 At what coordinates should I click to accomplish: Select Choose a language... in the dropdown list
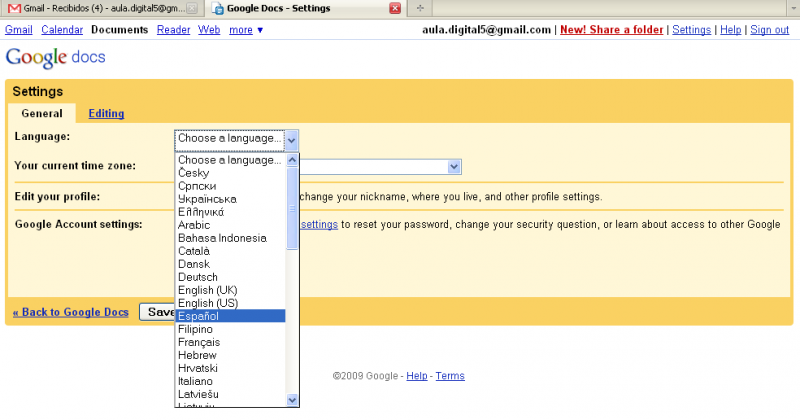coord(230,160)
